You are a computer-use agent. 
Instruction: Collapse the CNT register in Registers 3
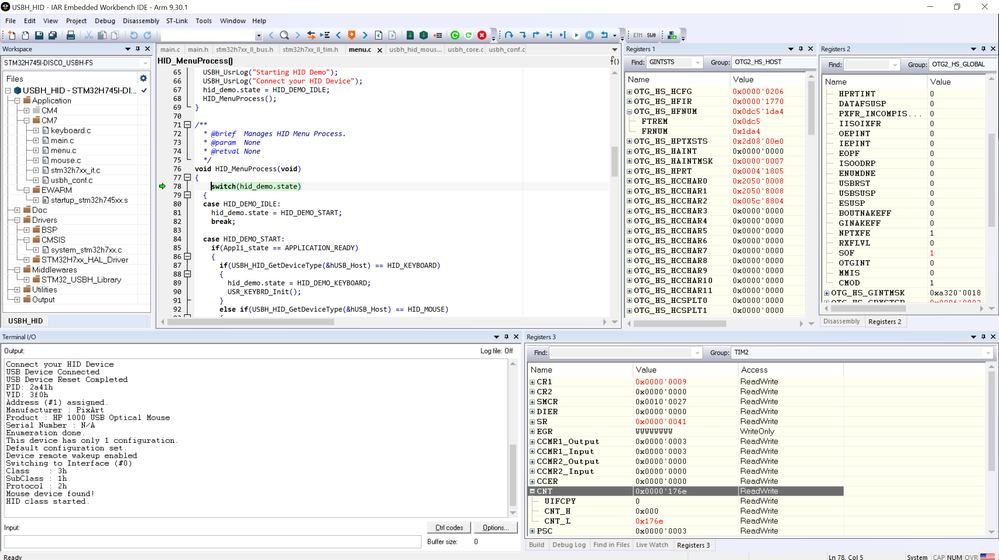[x=533, y=491]
